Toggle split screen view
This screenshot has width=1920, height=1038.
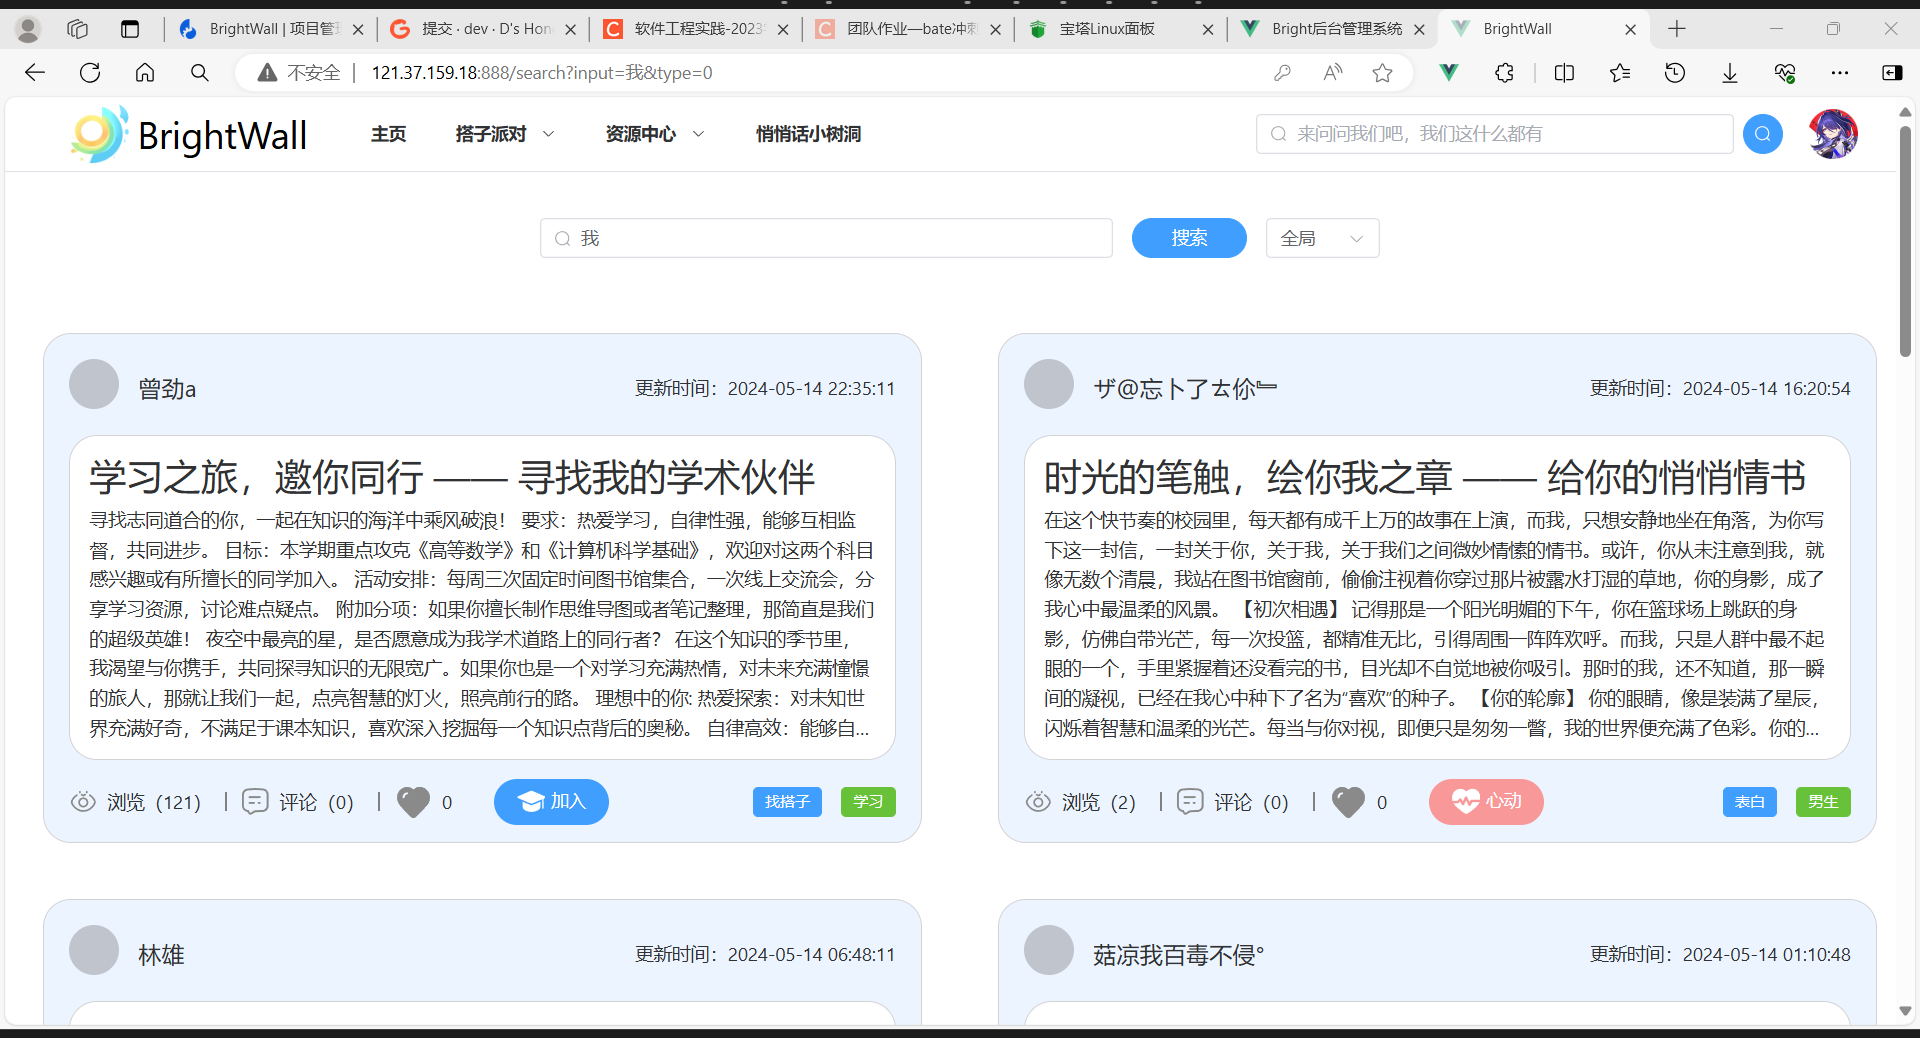pos(1565,72)
